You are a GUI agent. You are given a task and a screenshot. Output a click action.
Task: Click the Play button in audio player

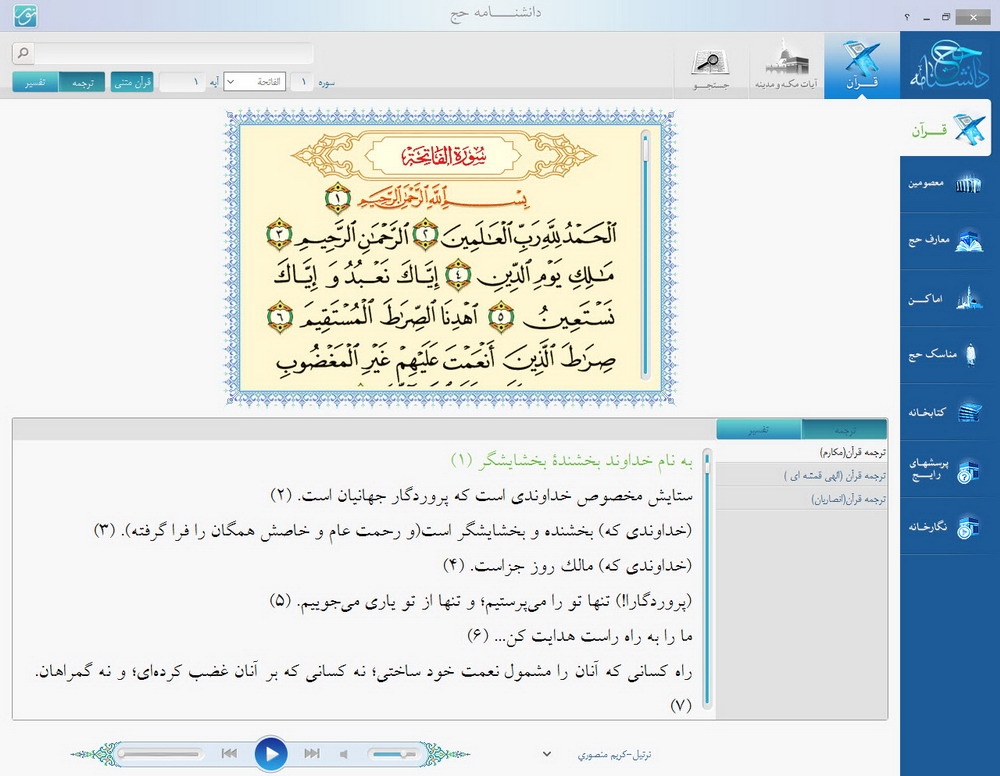[x=271, y=754]
